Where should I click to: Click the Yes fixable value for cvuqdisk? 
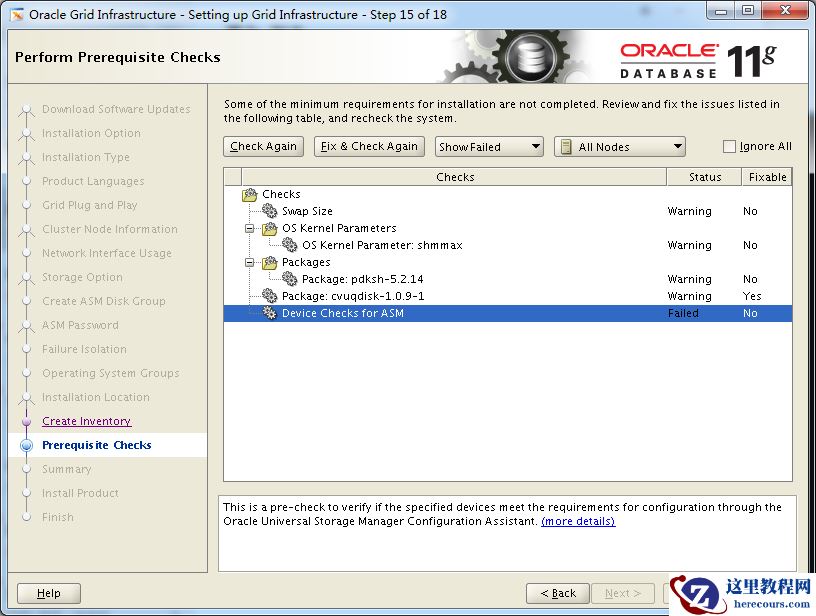point(752,296)
